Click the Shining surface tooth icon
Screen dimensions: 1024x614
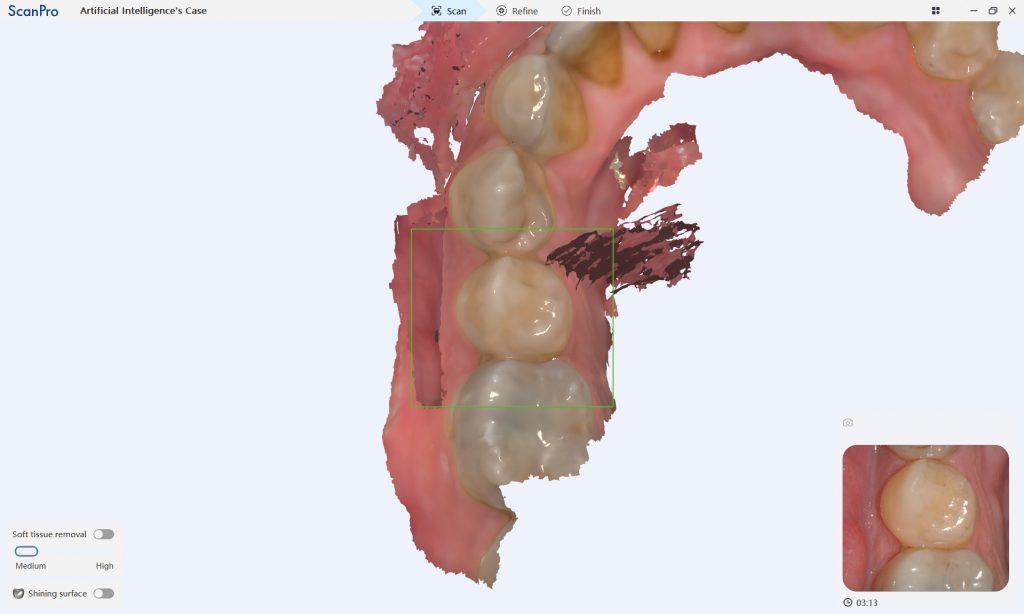tap(18, 594)
